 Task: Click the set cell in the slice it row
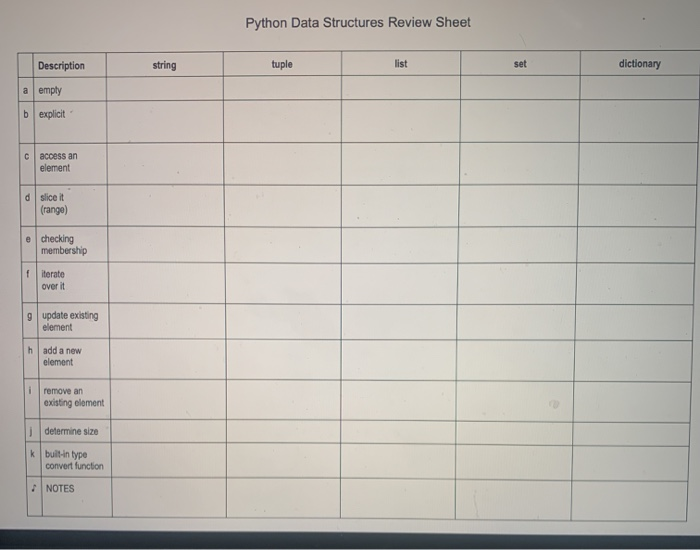518,206
